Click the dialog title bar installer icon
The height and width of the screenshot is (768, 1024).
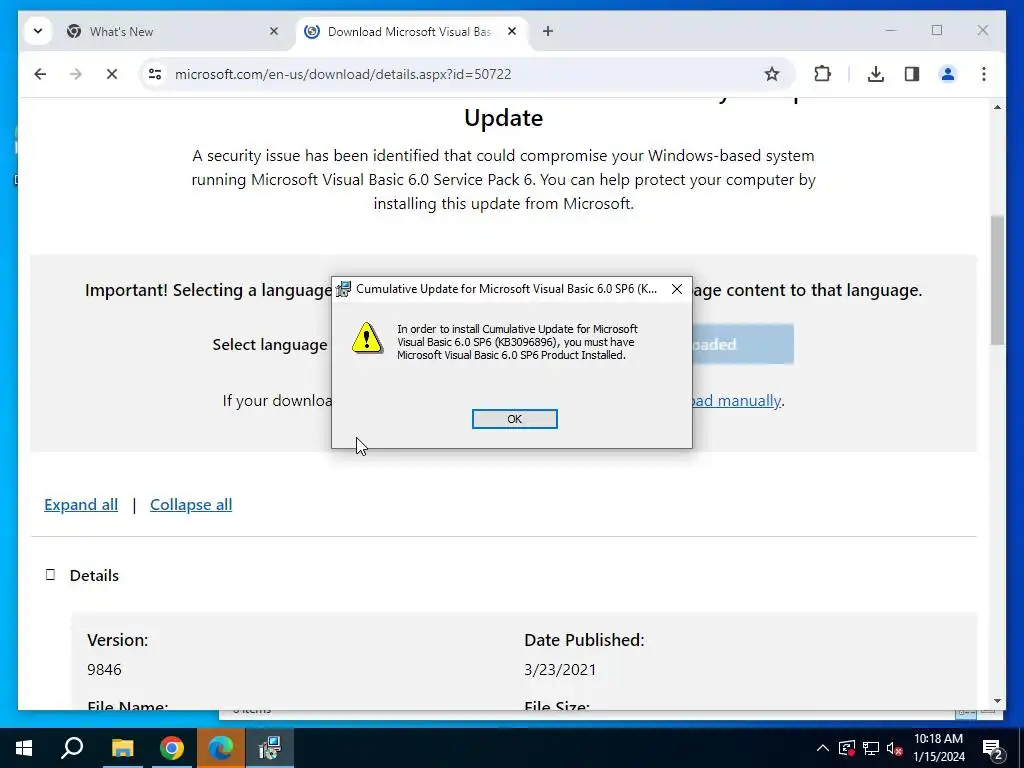point(344,289)
